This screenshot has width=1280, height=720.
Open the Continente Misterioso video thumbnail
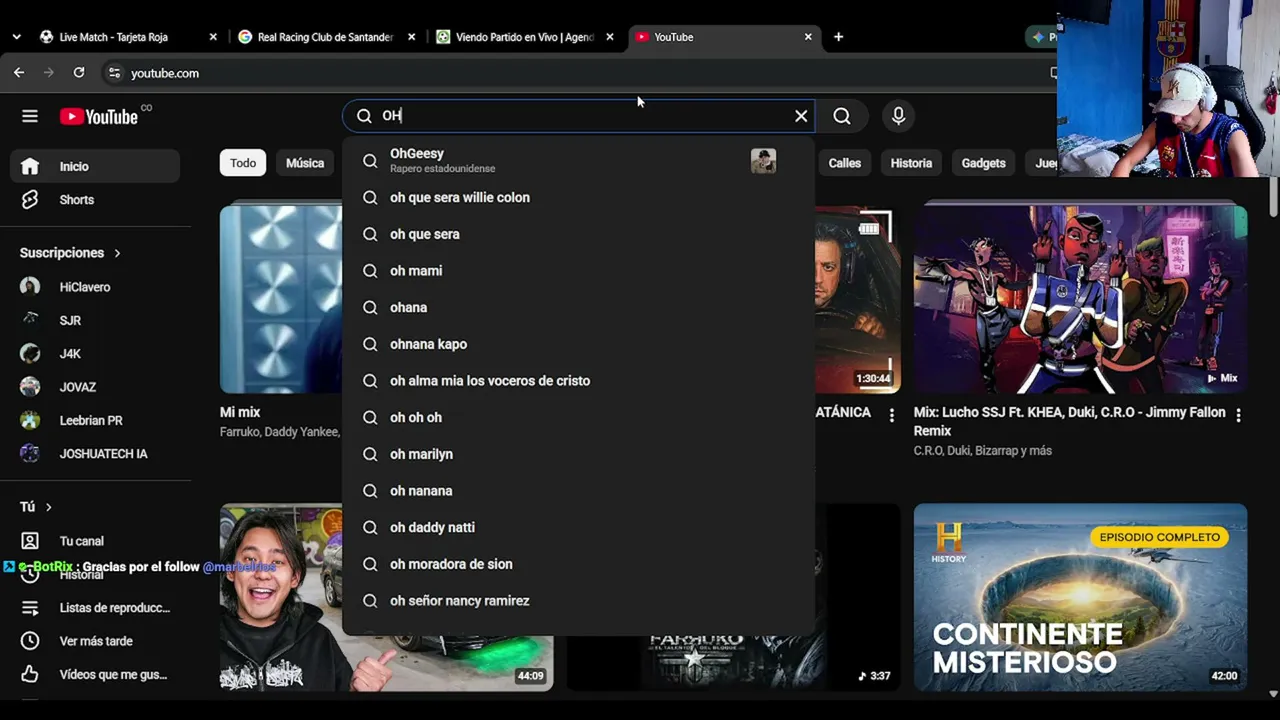(x=1080, y=597)
